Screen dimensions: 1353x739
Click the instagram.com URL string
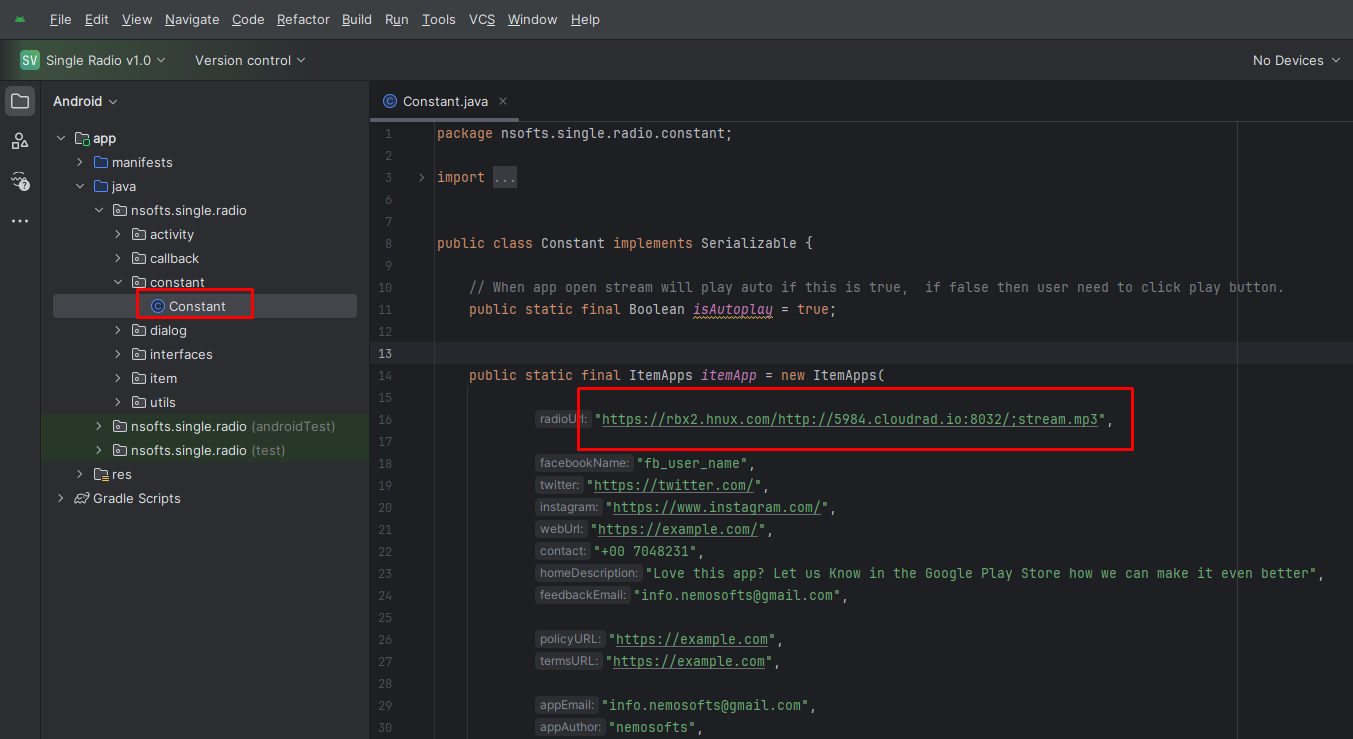click(718, 507)
